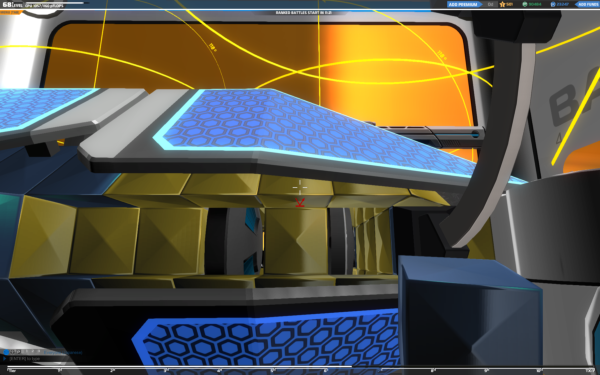
Task: Click the Add Premium button
Action: click(x=463, y=4)
